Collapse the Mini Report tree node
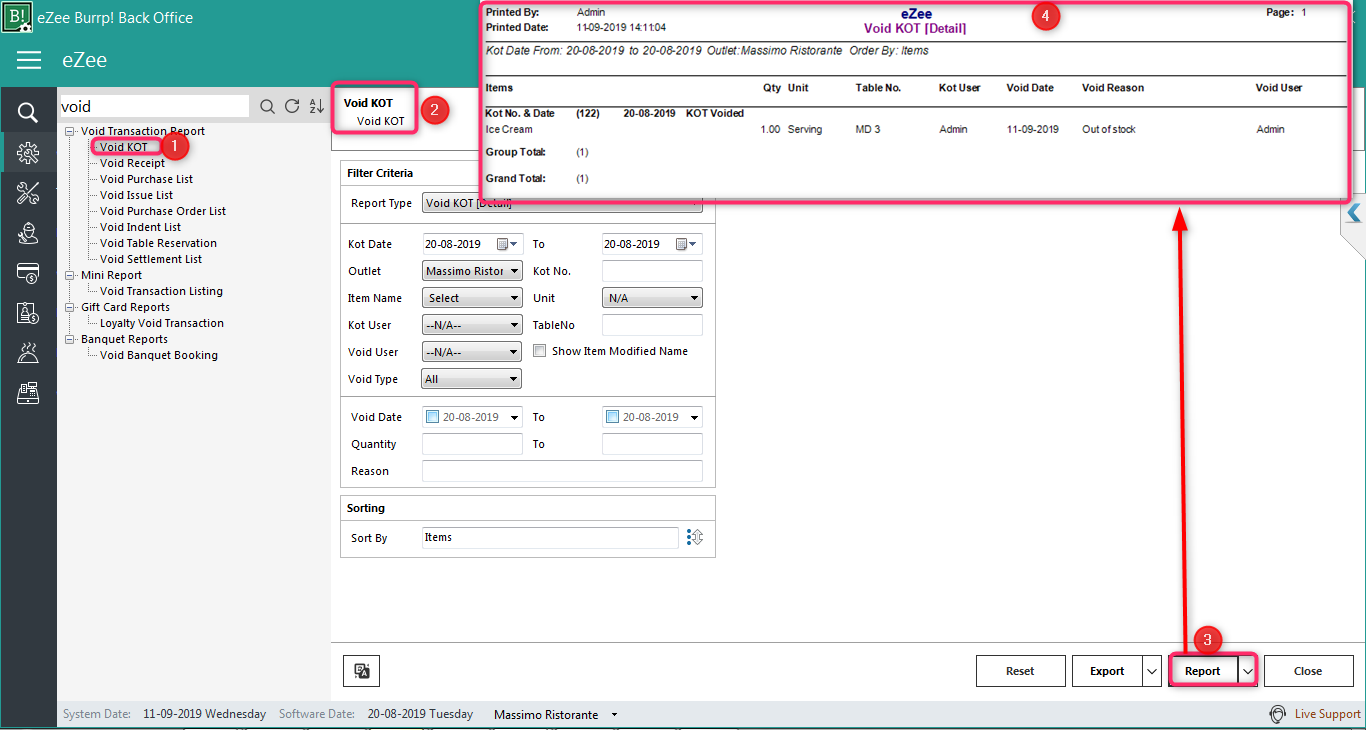Image resolution: width=1366 pixels, height=730 pixels. tap(70, 275)
